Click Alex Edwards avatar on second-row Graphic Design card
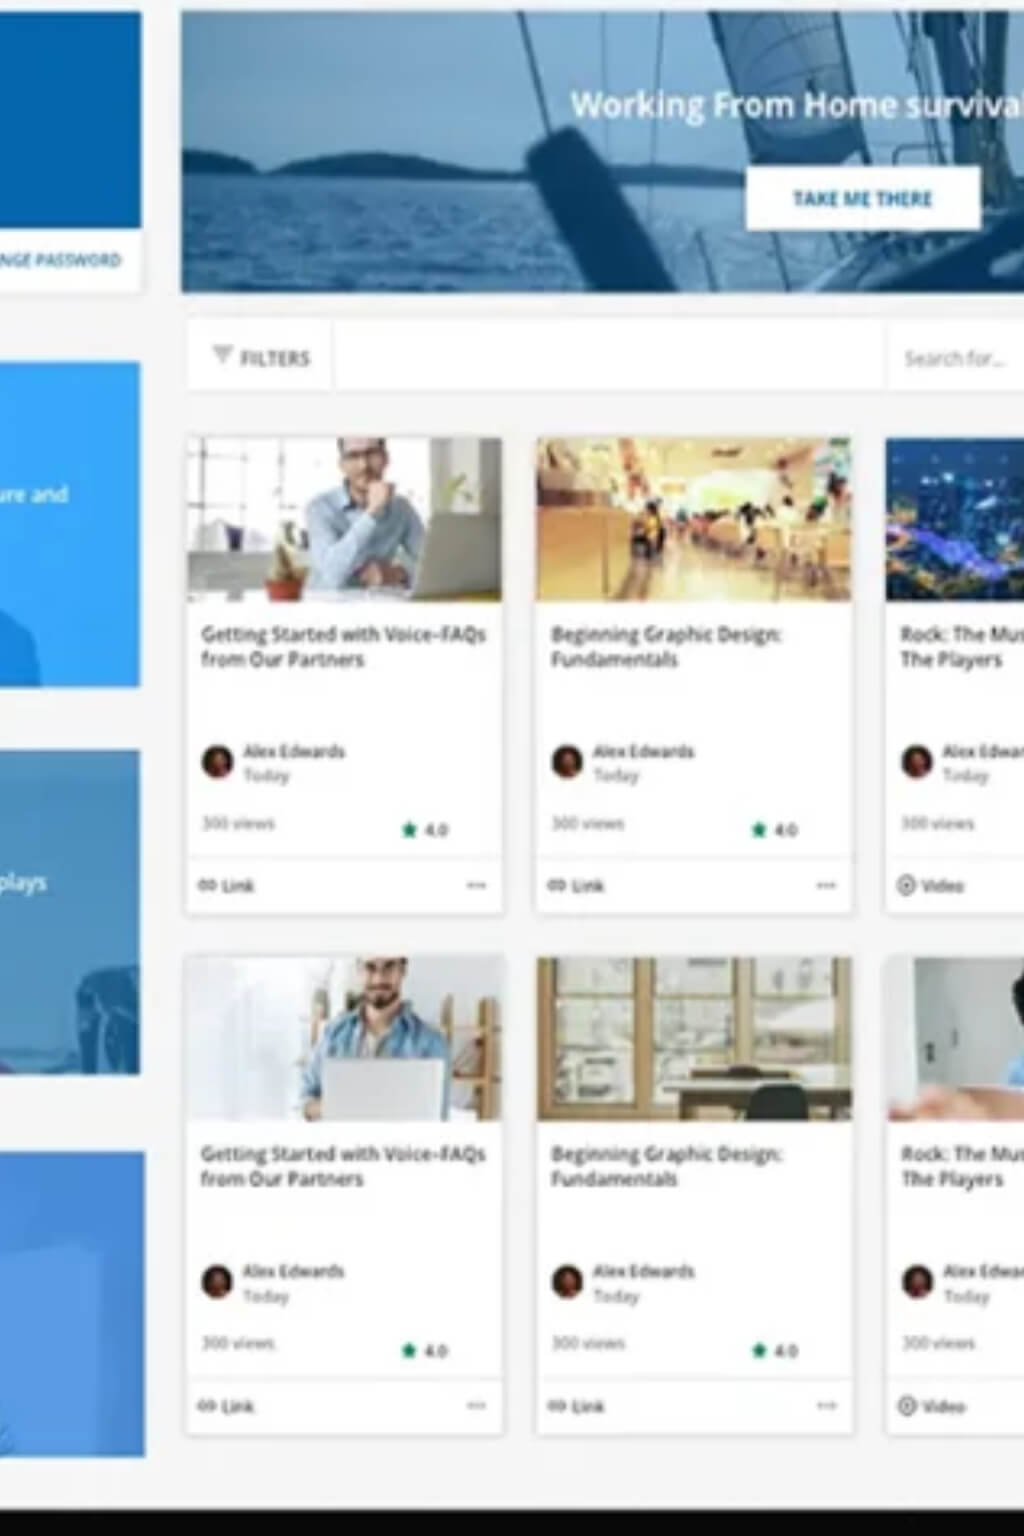The width and height of the screenshot is (1024, 1536). point(567,1281)
